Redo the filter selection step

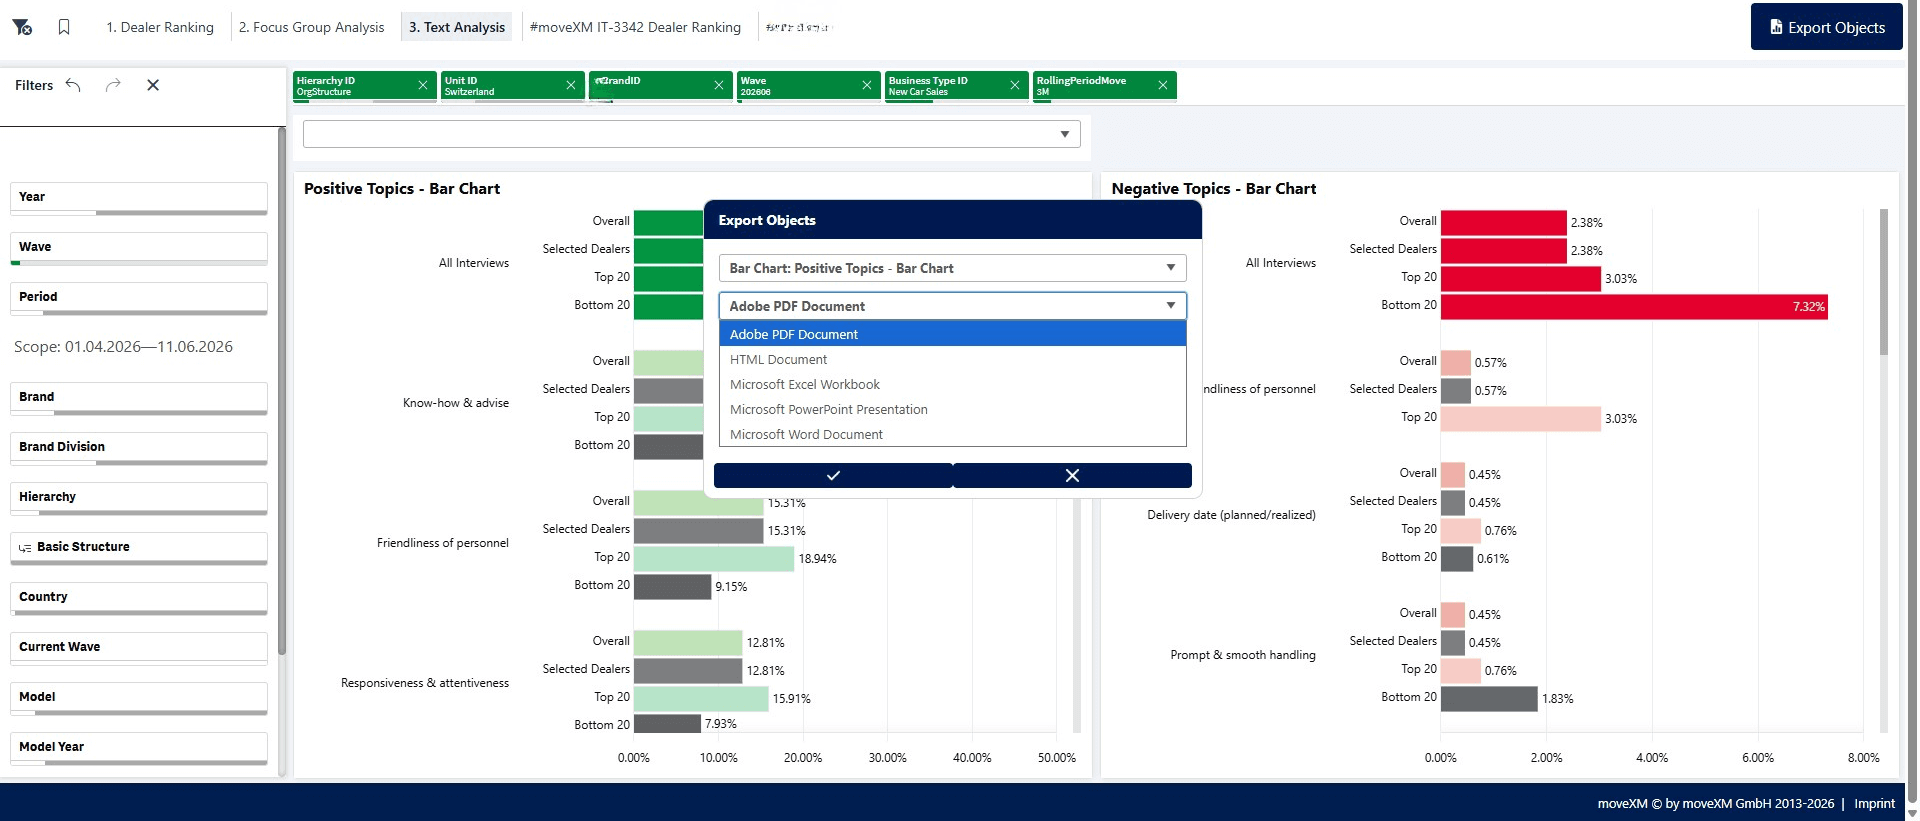113,85
